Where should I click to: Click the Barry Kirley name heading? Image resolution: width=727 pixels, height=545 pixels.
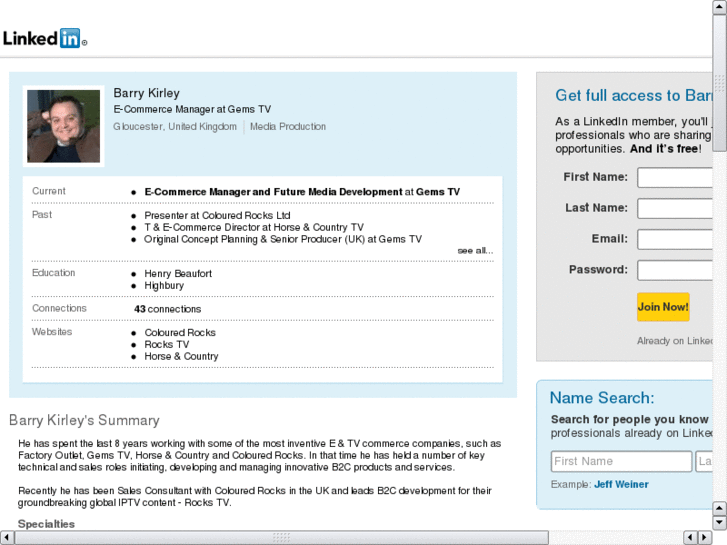coord(147,93)
